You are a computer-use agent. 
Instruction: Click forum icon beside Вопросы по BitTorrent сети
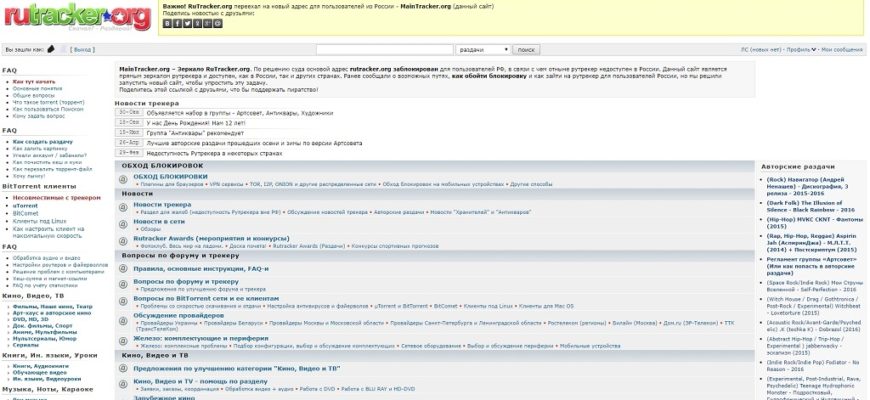coord(123,301)
